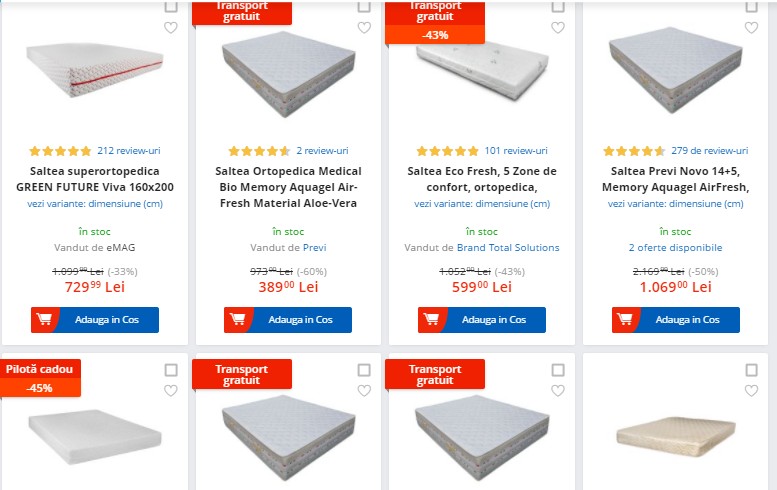
Task: Select compare checkbox on GREEN FUTURE Viva mattress
Action: [170, 7]
